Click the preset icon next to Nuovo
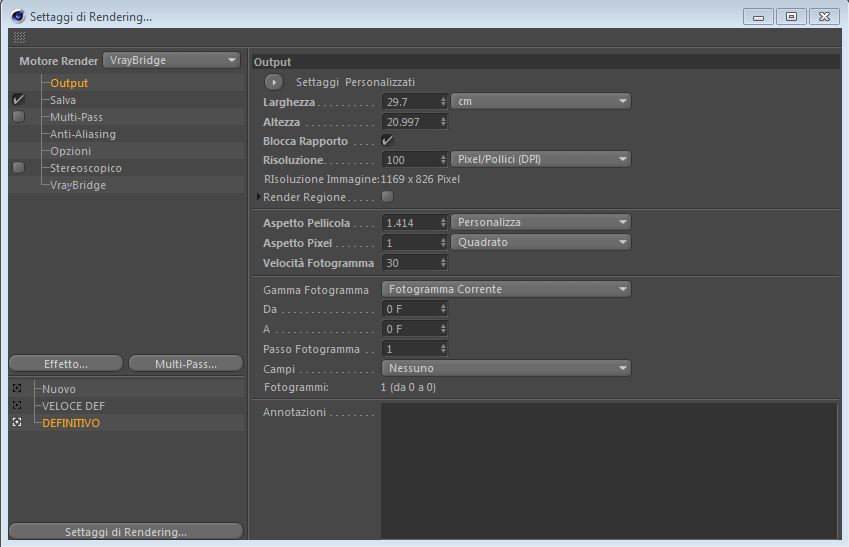The height and width of the screenshot is (547, 849). click(x=17, y=388)
